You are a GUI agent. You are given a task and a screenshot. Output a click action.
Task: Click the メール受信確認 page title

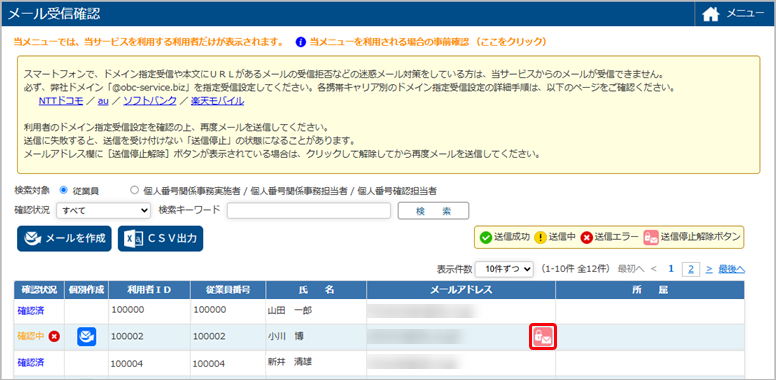[x=54, y=14]
